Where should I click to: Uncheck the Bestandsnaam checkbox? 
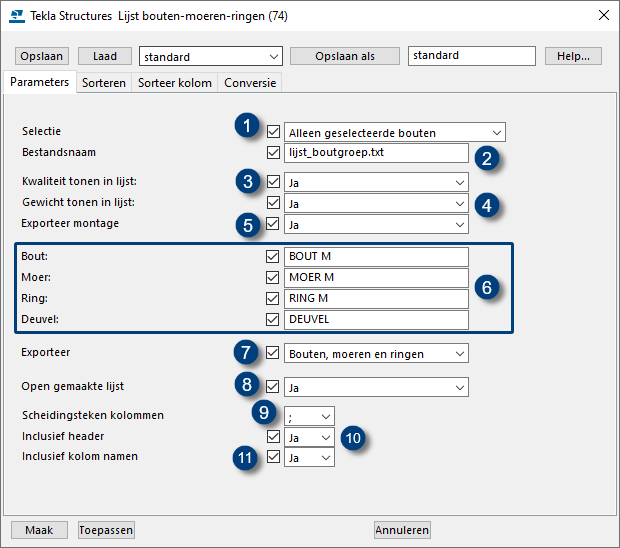(273, 153)
